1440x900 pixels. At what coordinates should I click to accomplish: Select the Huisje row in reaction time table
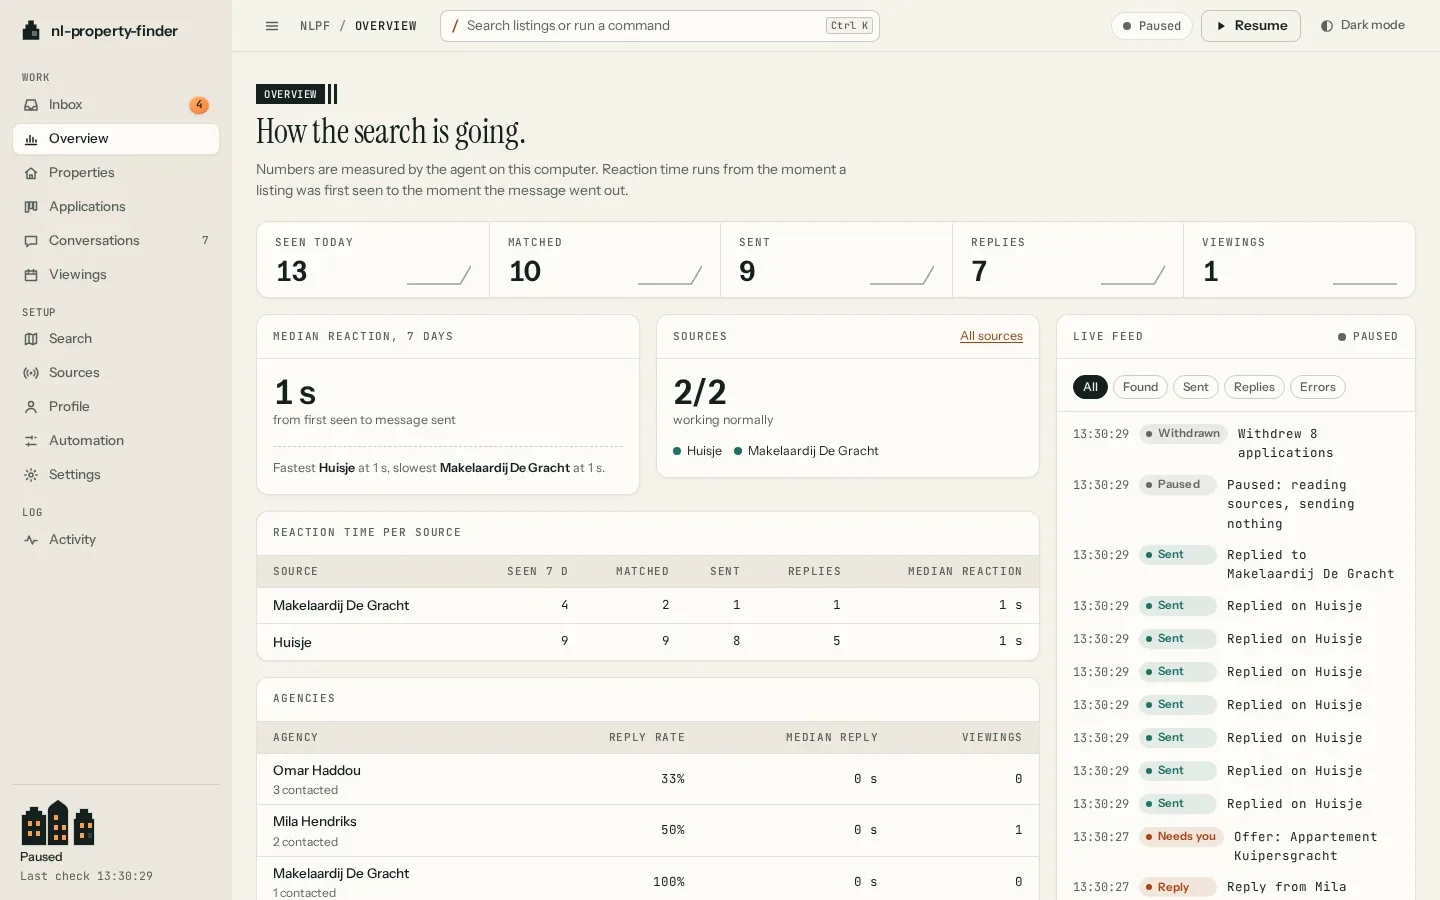click(648, 642)
